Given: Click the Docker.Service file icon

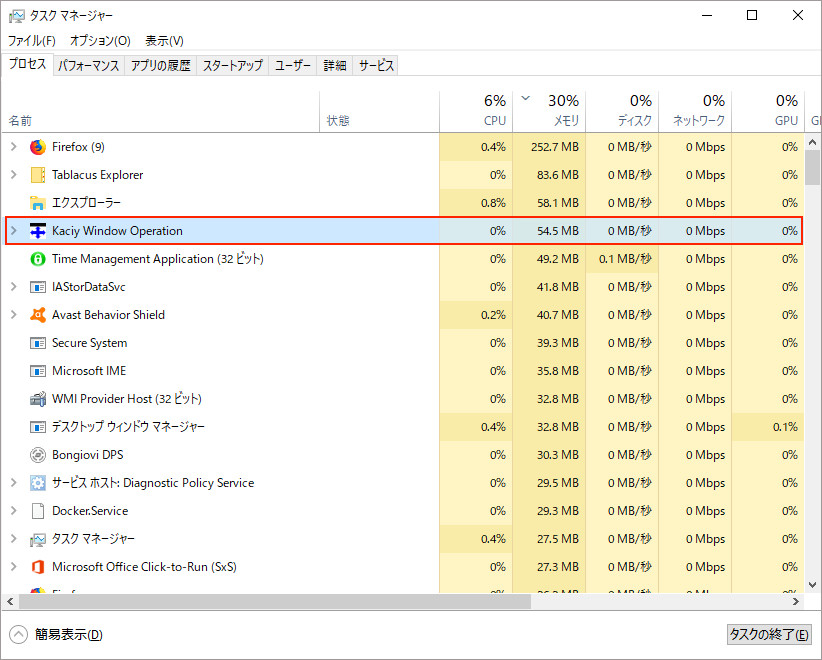Looking at the screenshot, I should pyautogui.click(x=38, y=511).
